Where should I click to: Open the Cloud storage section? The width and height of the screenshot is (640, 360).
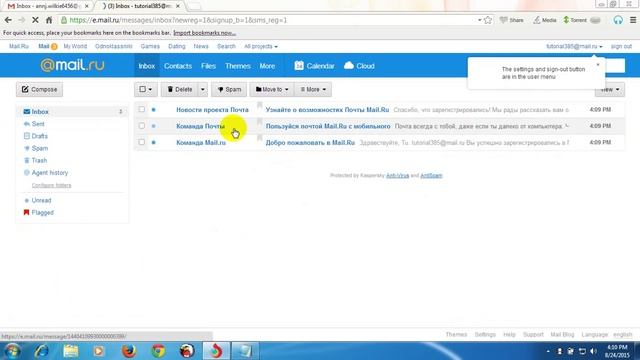click(x=359, y=66)
